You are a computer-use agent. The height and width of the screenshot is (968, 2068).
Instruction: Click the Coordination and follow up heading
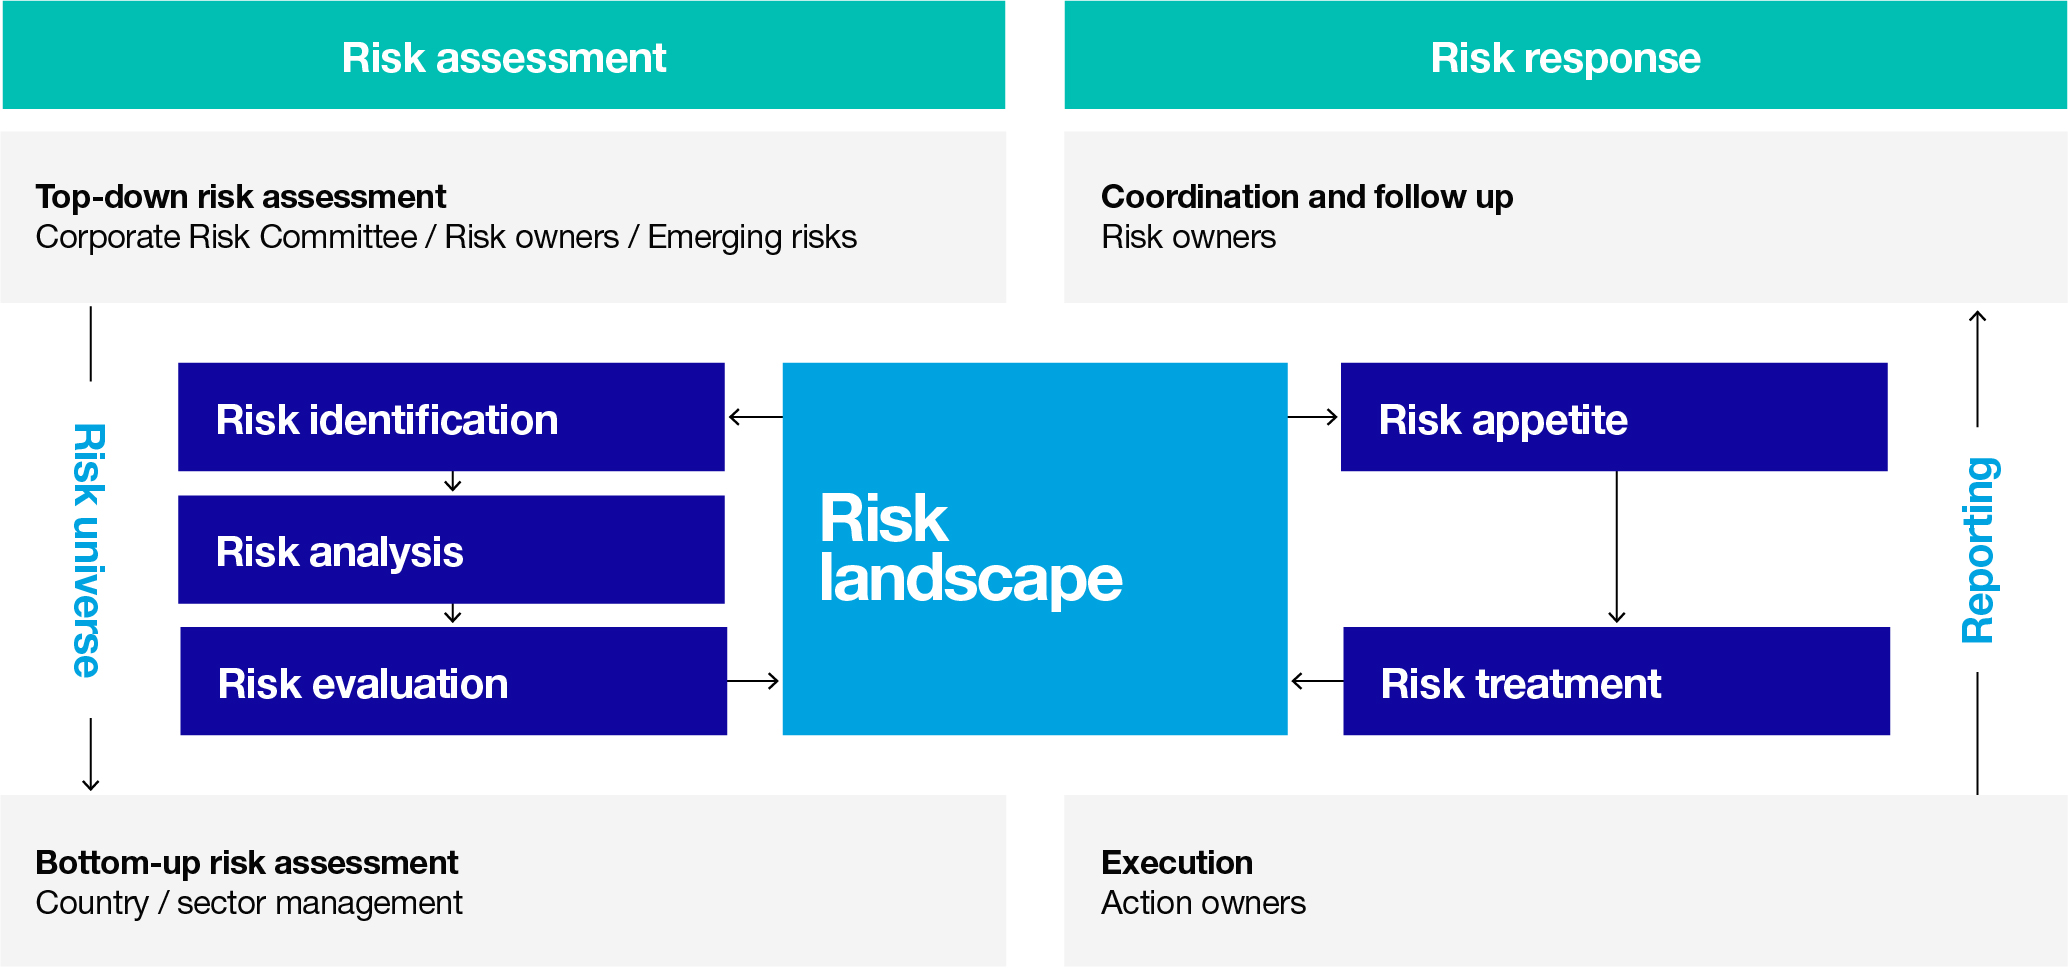(1306, 197)
